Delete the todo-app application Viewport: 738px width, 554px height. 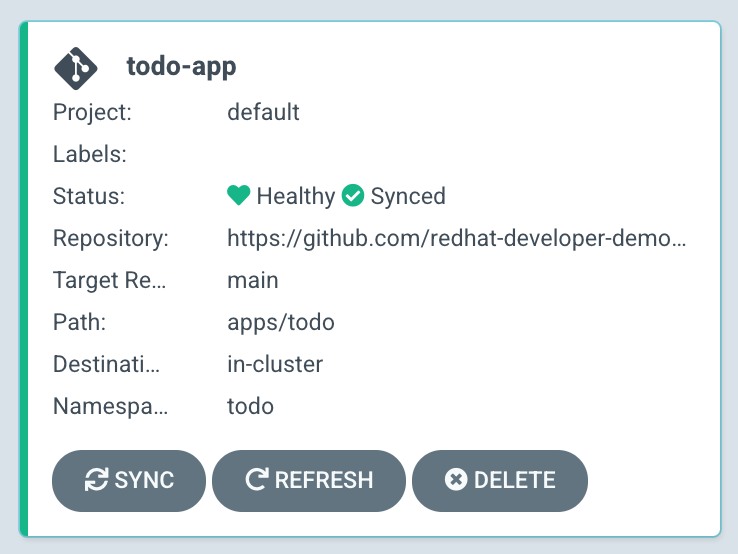[500, 481]
